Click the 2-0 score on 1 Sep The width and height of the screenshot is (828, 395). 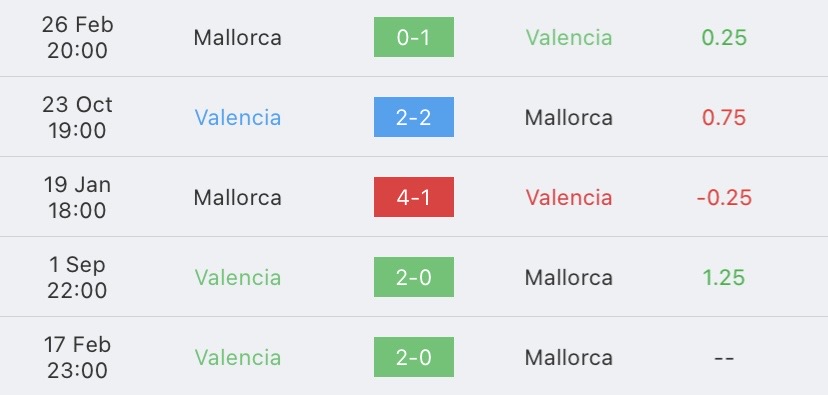(x=413, y=277)
